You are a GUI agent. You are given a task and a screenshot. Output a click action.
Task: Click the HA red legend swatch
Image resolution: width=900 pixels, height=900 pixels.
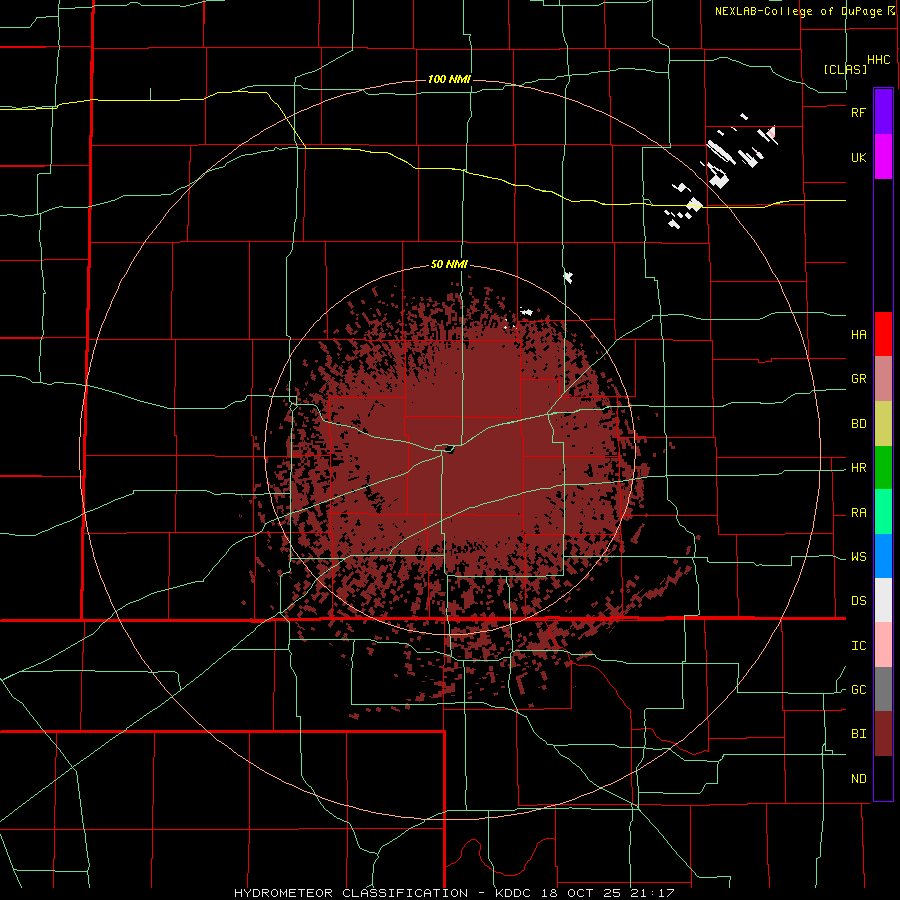(883, 334)
